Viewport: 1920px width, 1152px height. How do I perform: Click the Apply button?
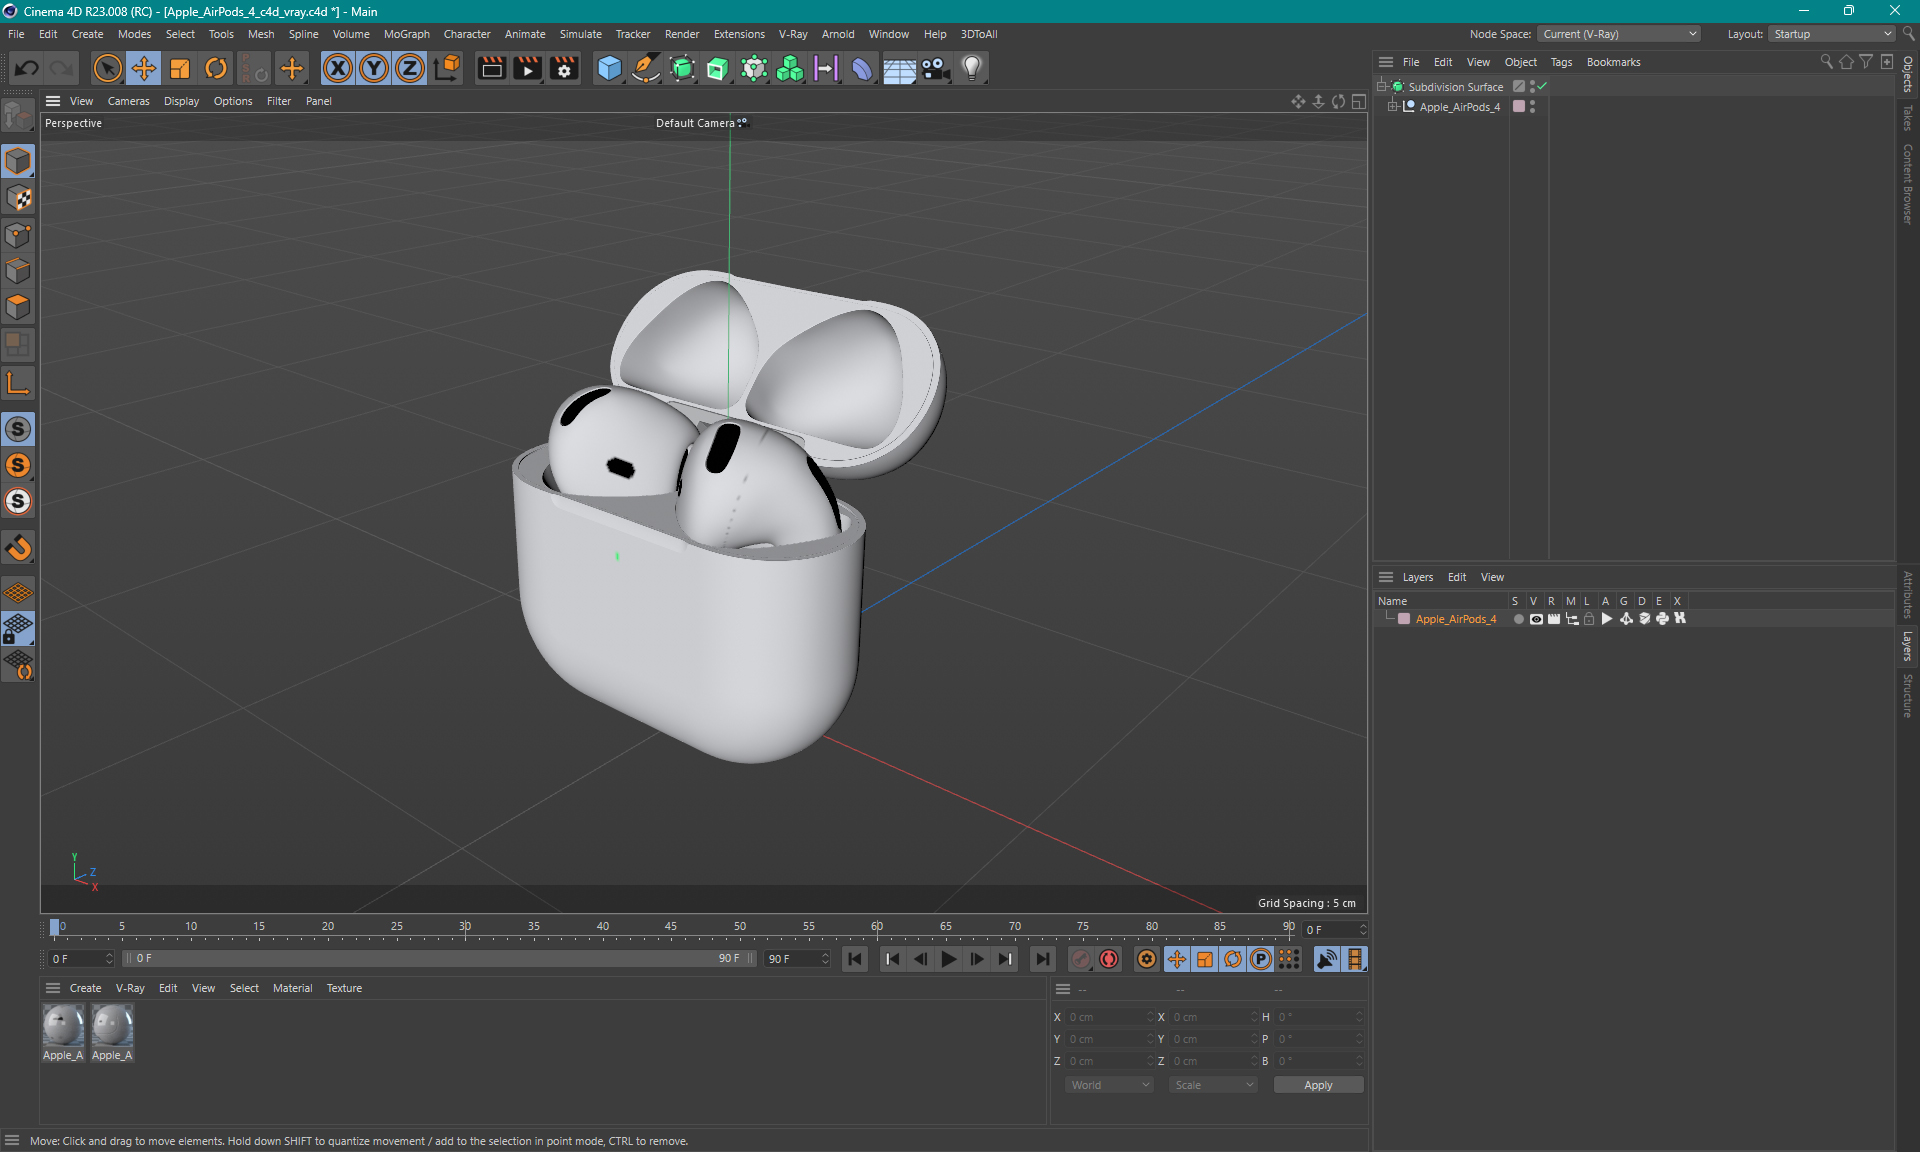click(1318, 1085)
